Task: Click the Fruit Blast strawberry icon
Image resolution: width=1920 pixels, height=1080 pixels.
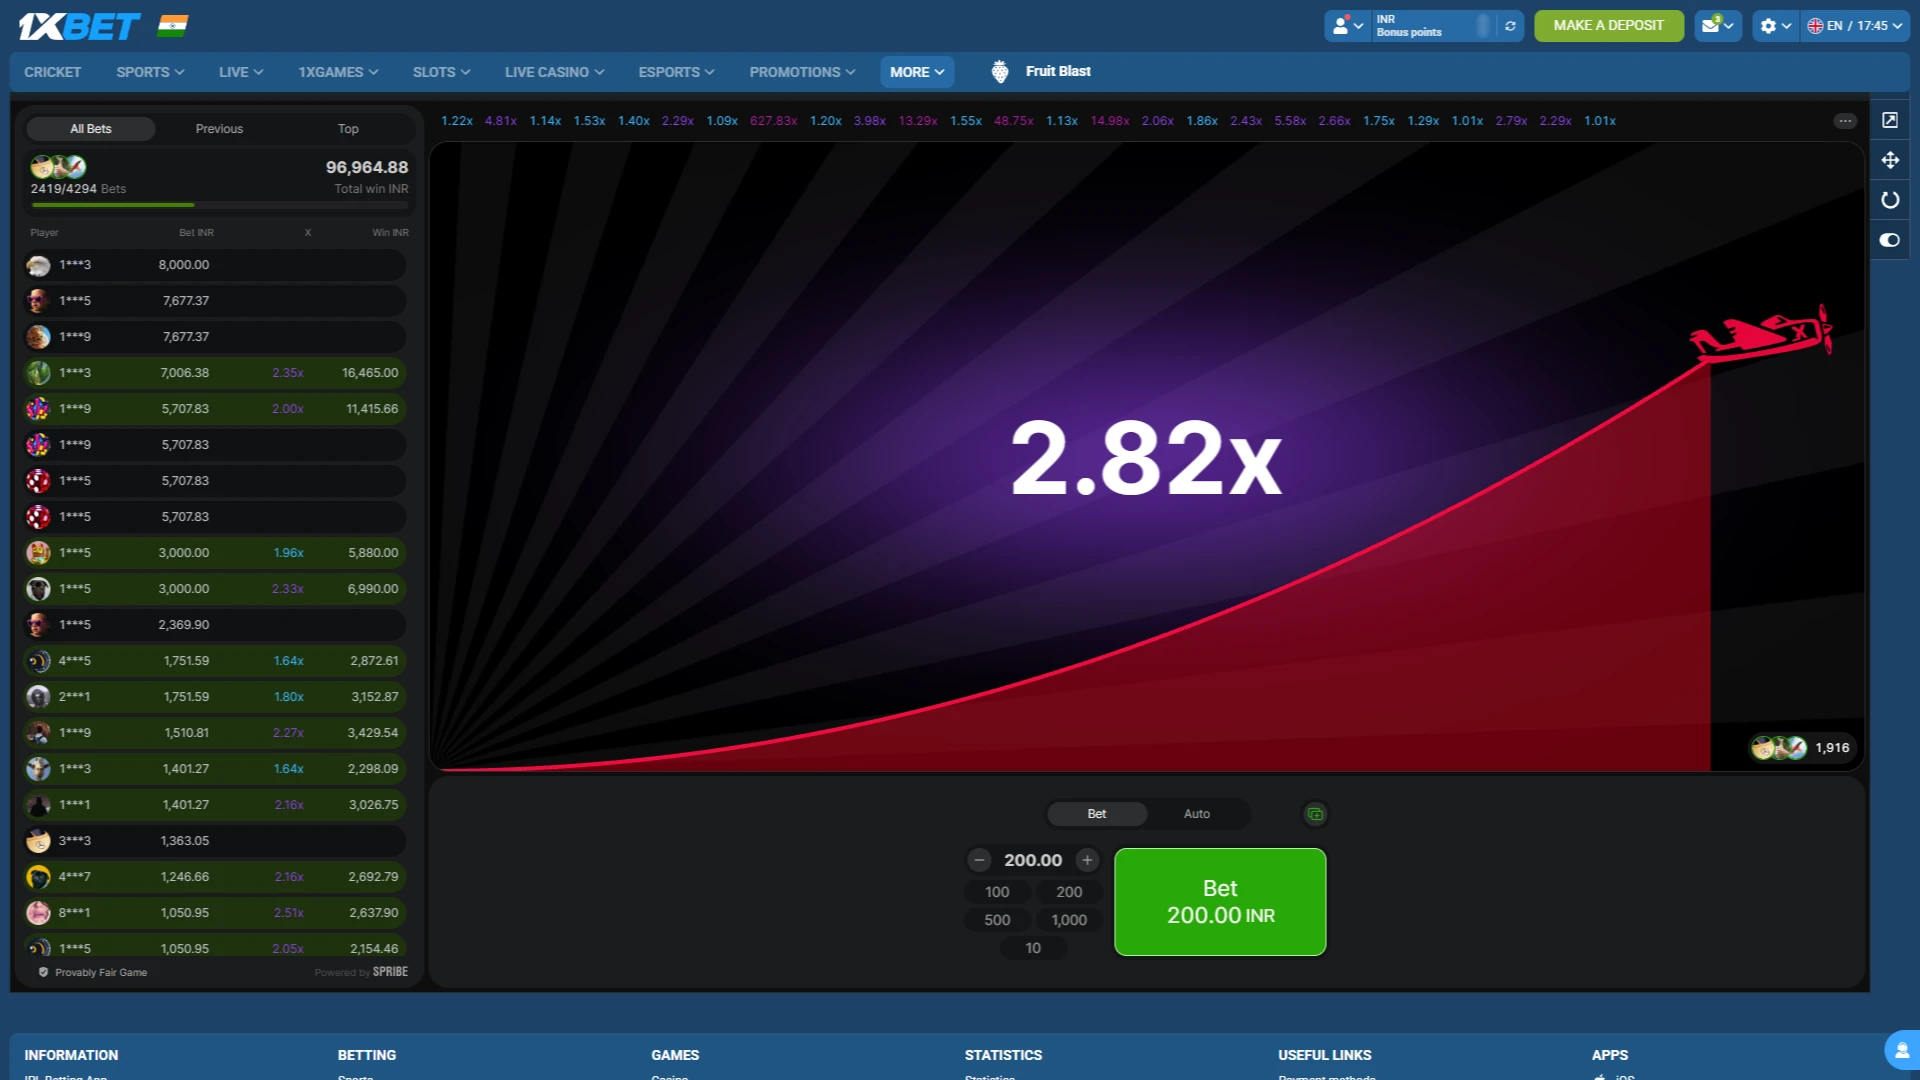Action: [x=999, y=71]
